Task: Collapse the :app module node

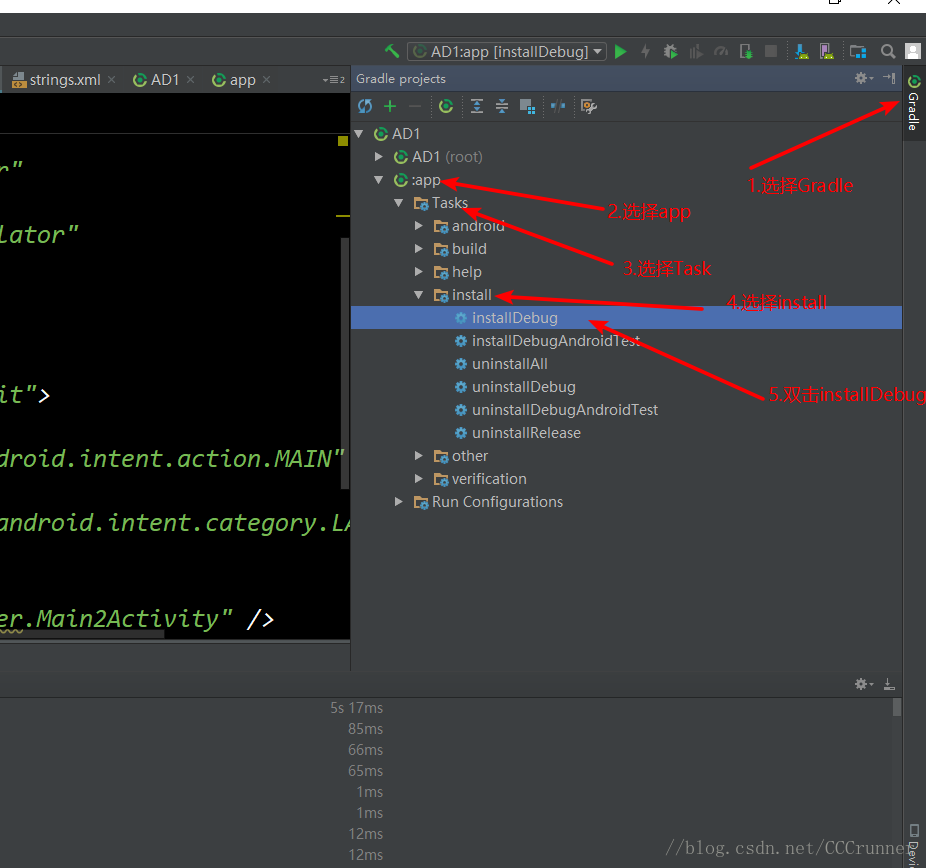Action: (x=379, y=180)
